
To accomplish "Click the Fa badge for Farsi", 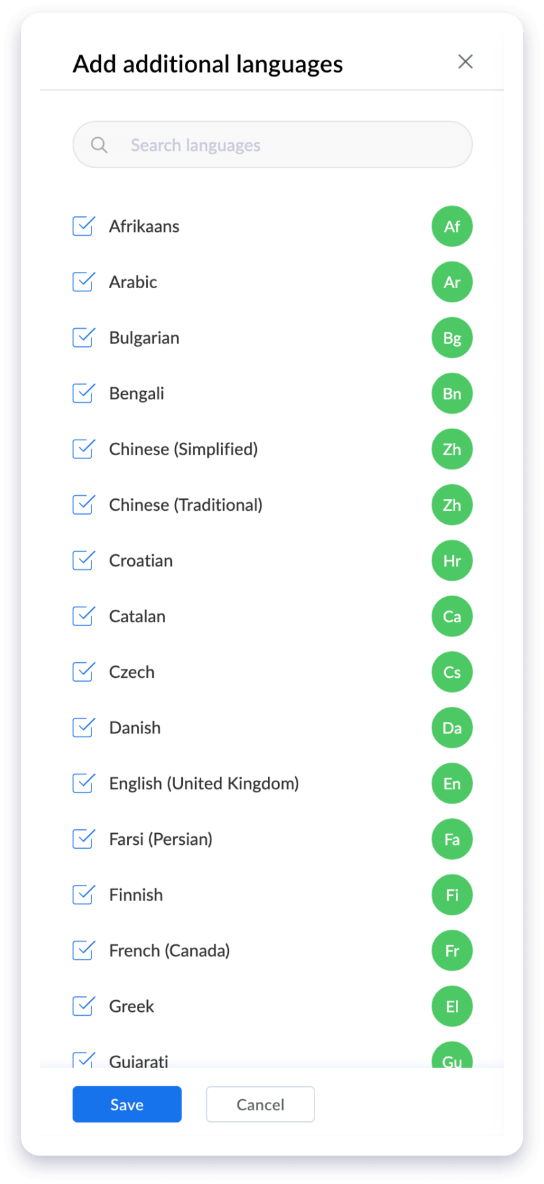I will tap(452, 839).
